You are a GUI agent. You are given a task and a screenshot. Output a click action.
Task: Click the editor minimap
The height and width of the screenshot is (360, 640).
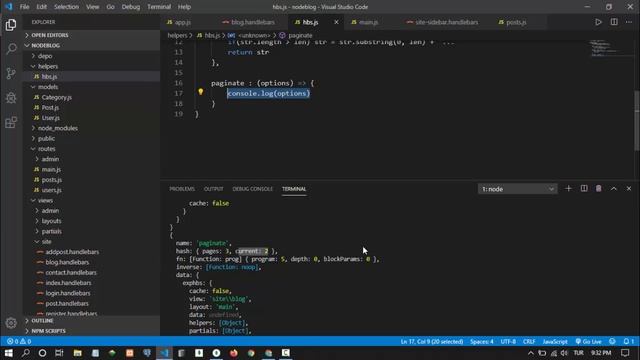pos(610,48)
